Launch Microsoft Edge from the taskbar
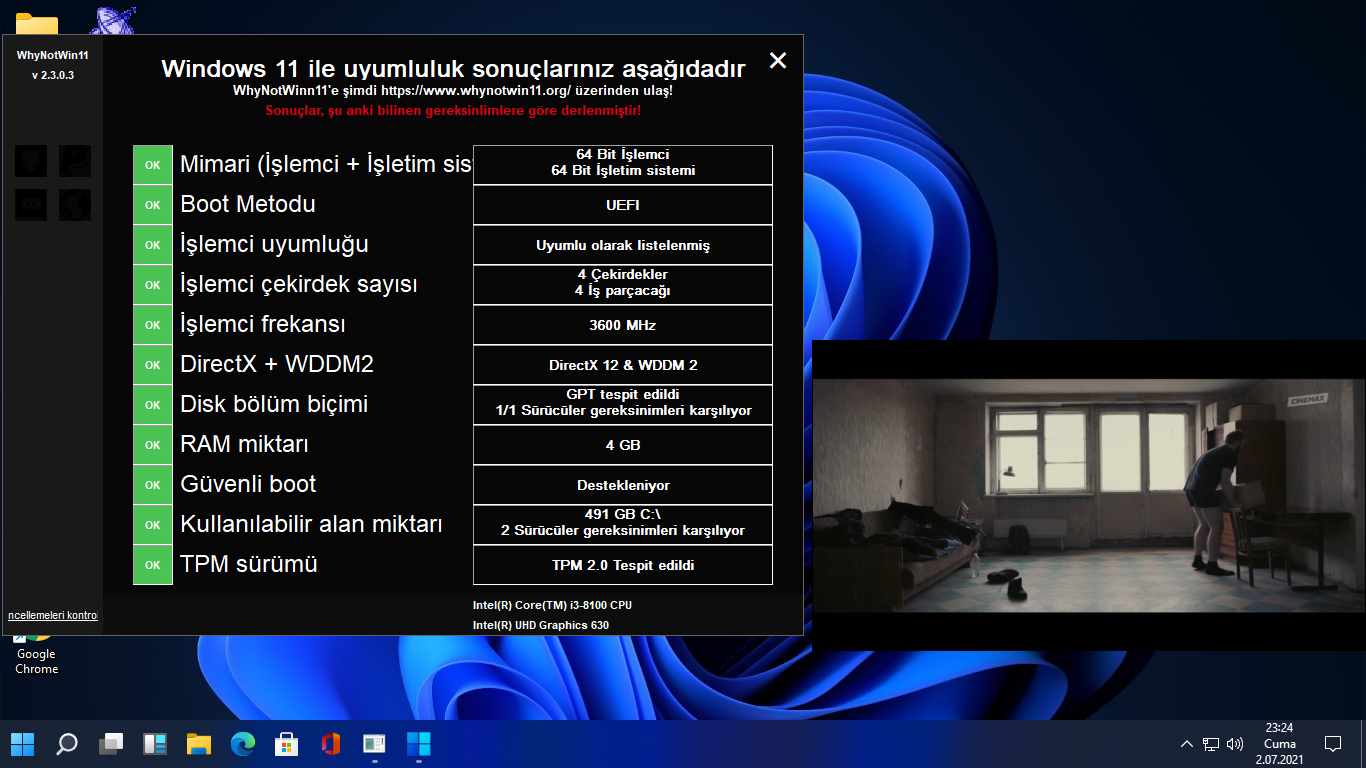 tap(243, 744)
